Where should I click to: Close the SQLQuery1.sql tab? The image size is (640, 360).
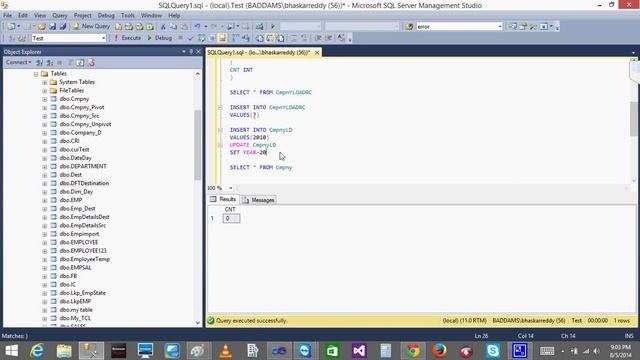317,53
